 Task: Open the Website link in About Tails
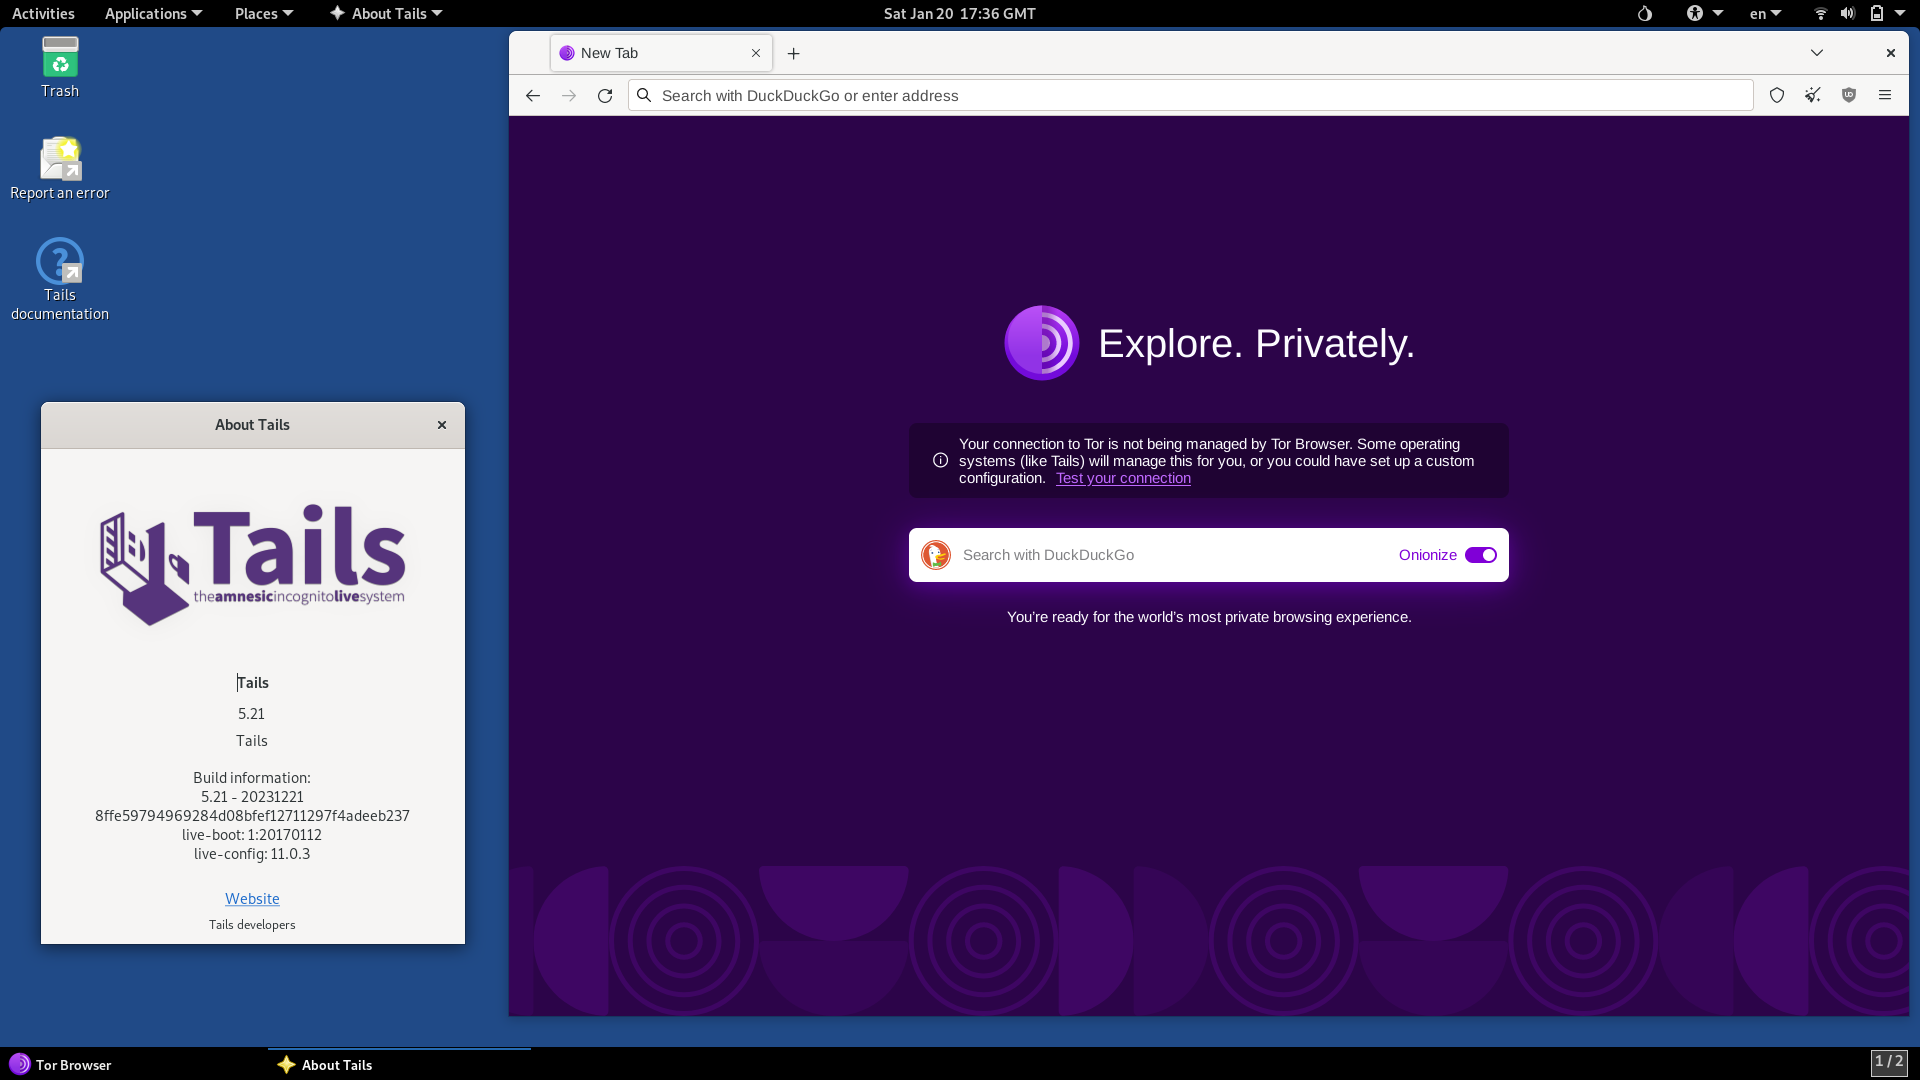(252, 898)
